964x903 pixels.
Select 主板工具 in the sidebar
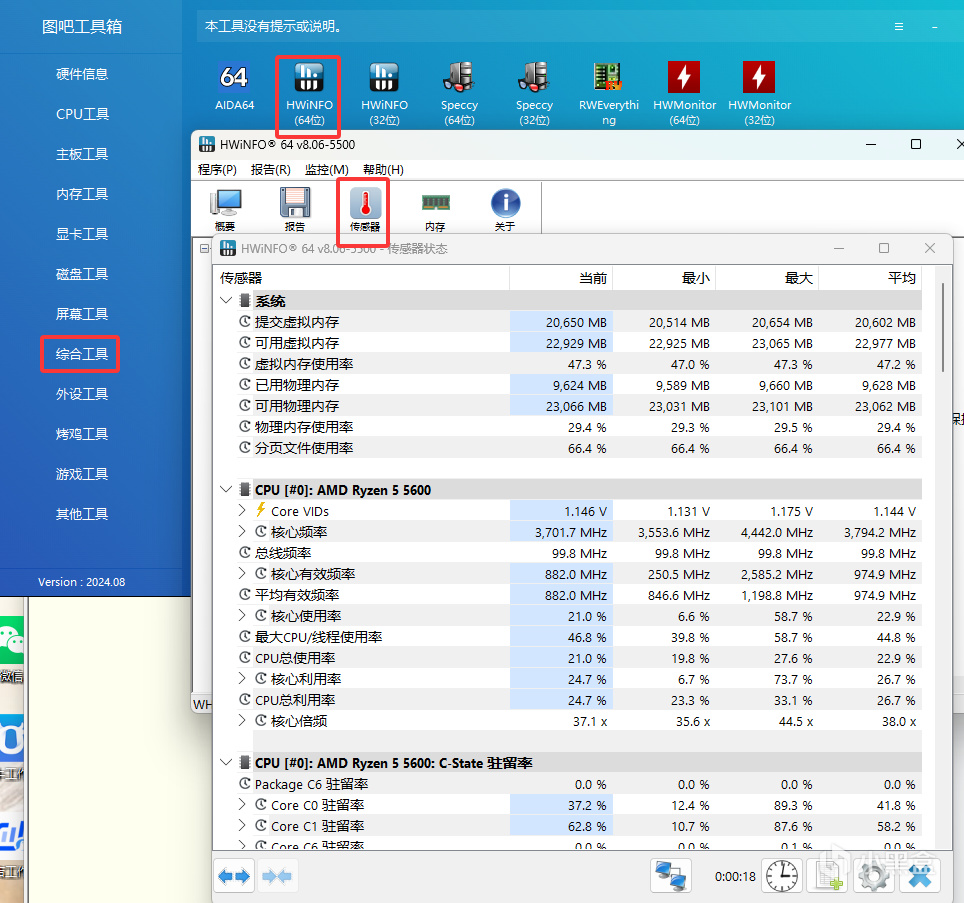point(82,154)
